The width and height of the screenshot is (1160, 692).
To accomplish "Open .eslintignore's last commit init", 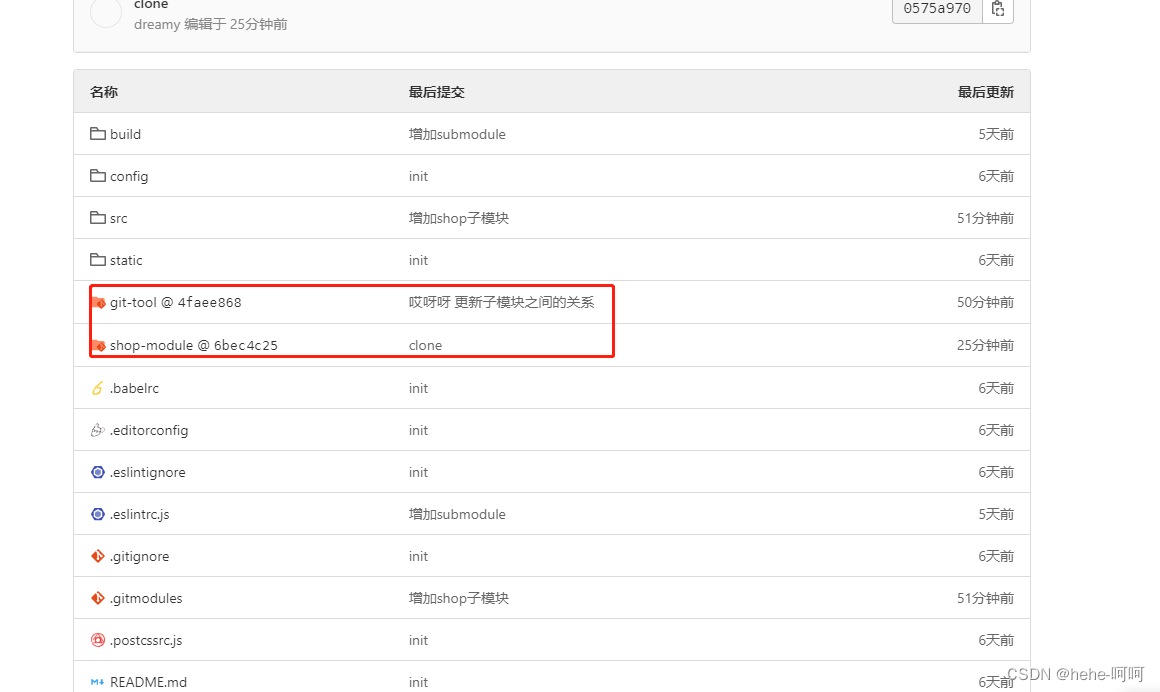I will point(418,472).
